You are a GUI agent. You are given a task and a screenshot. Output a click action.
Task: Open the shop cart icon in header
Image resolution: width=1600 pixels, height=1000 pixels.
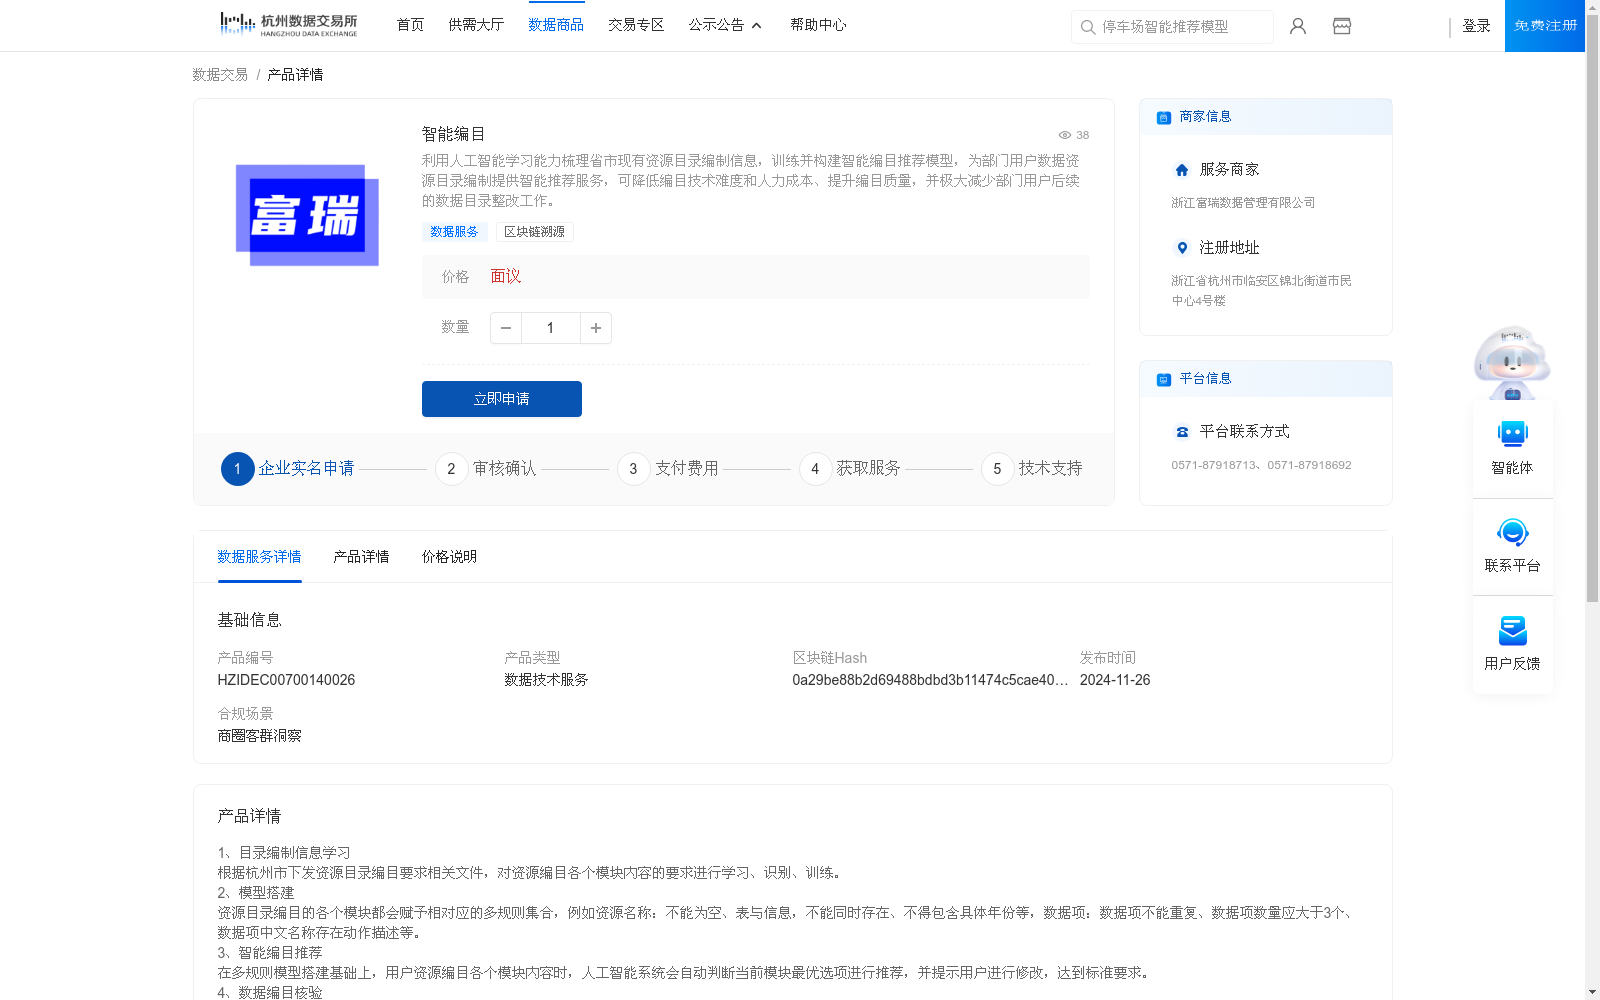coord(1342,26)
